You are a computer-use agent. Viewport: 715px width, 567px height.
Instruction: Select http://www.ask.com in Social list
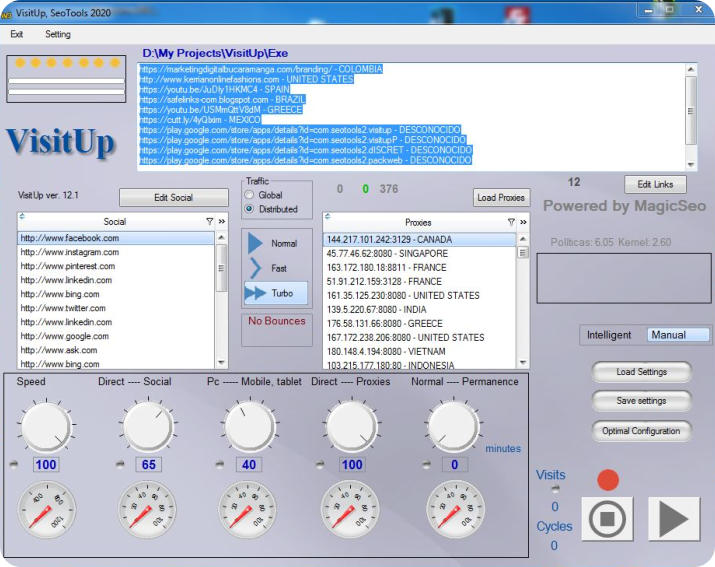coord(116,350)
